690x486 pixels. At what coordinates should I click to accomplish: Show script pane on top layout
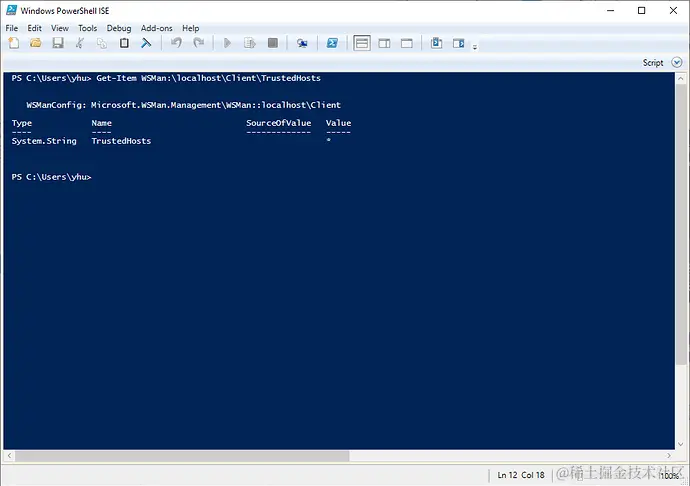362,43
